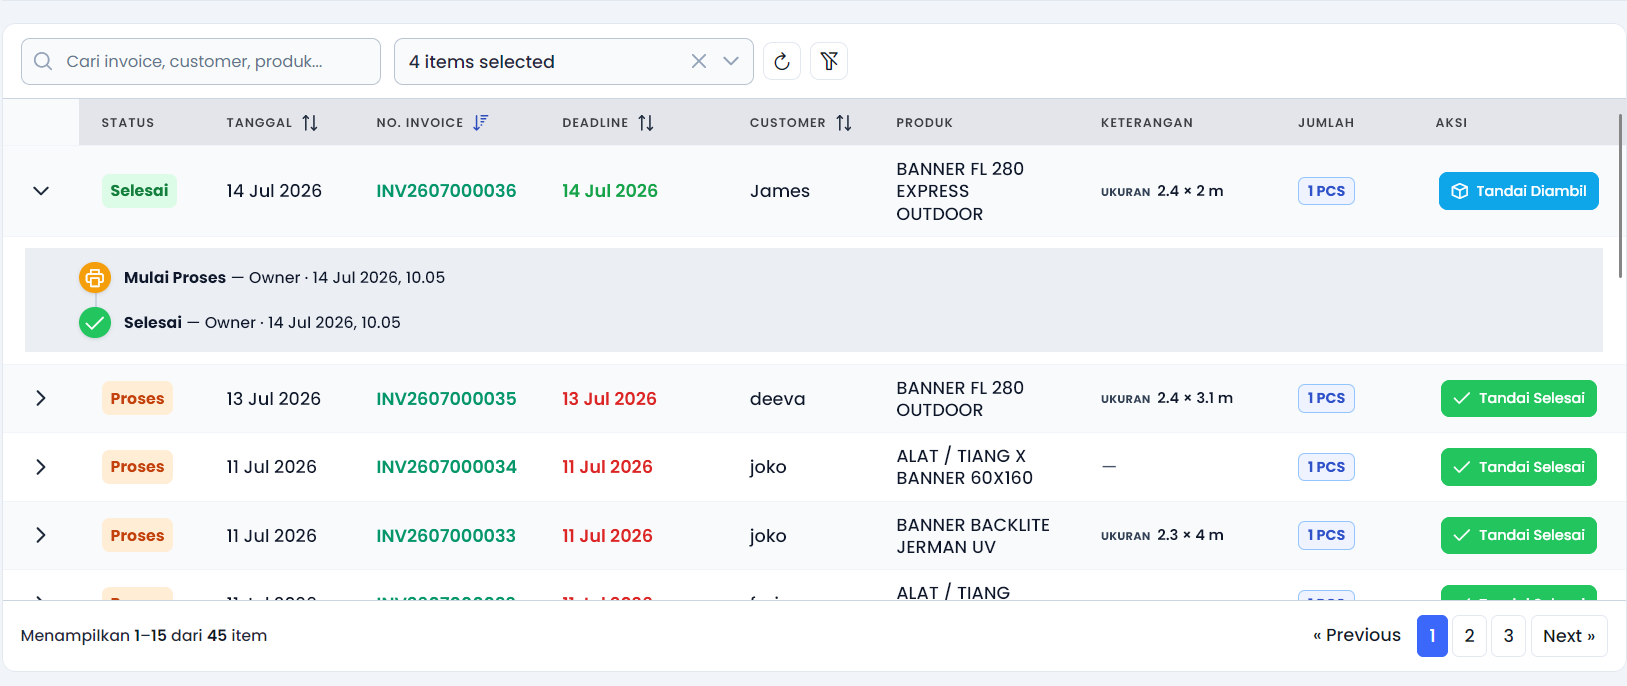Click product BANNER BACKLITE JERMAN UV
The image size is (1627, 686).
[x=973, y=536]
